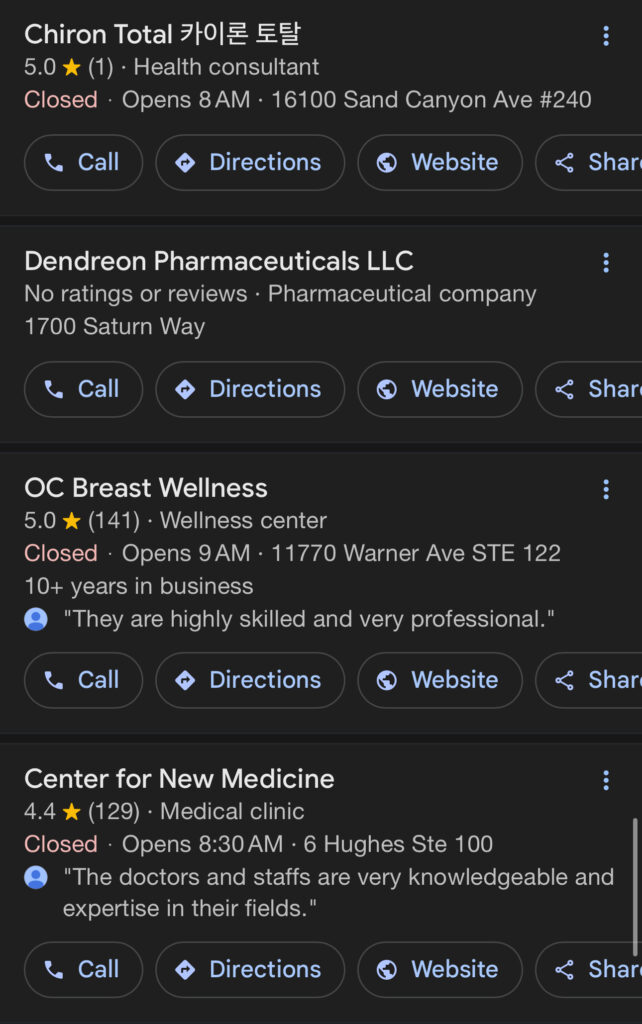This screenshot has height=1024, width=642.
Task: Open three-dot menu for Dendreon Pharmaceuticals LLC
Action: point(605,263)
